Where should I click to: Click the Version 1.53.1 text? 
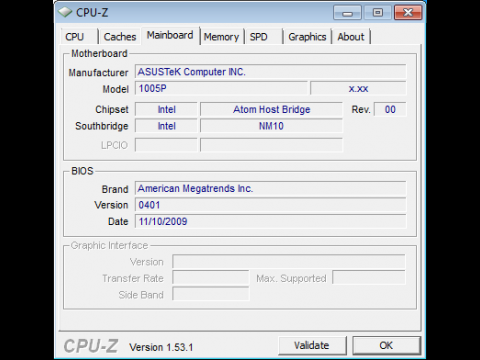[x=161, y=347]
